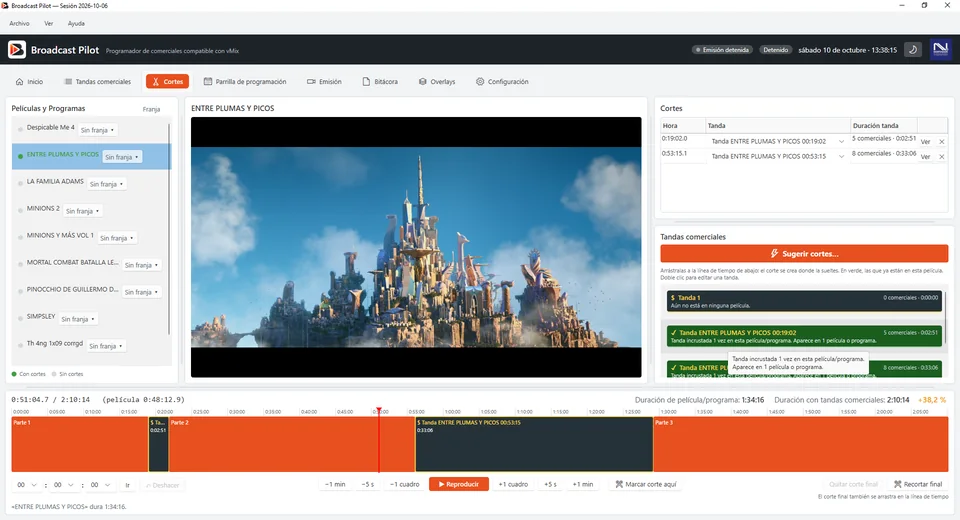
Task: Open franja dropdown for PINOCCHIO
Action: (141, 292)
